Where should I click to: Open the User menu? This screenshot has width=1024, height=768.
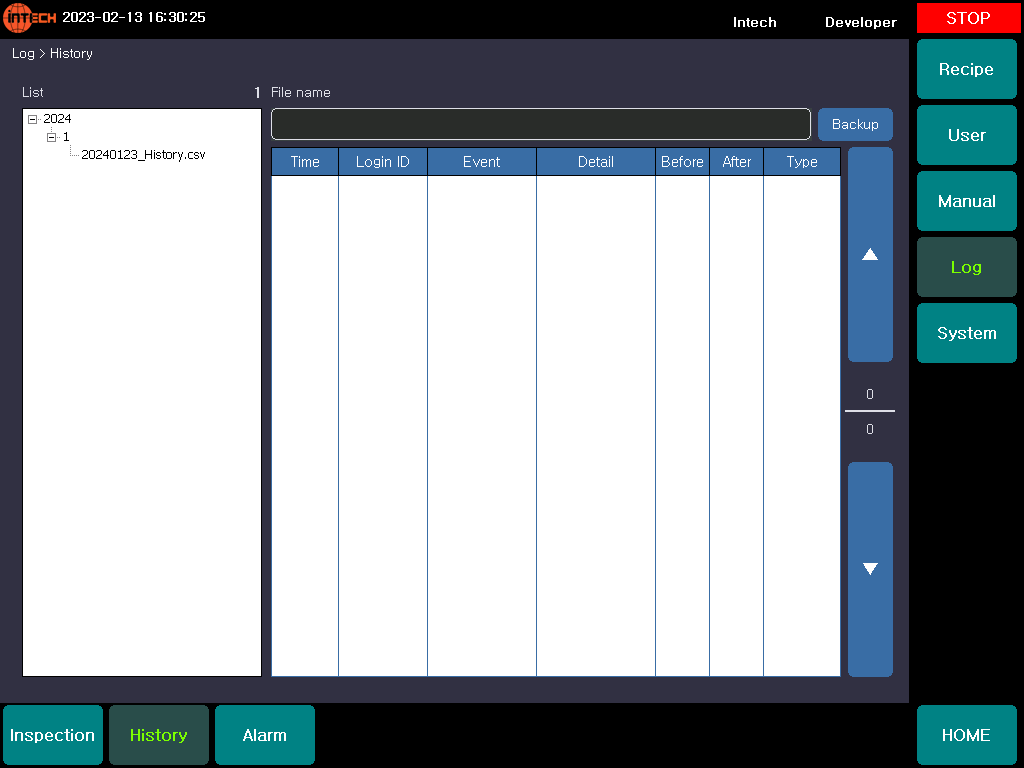(966, 135)
